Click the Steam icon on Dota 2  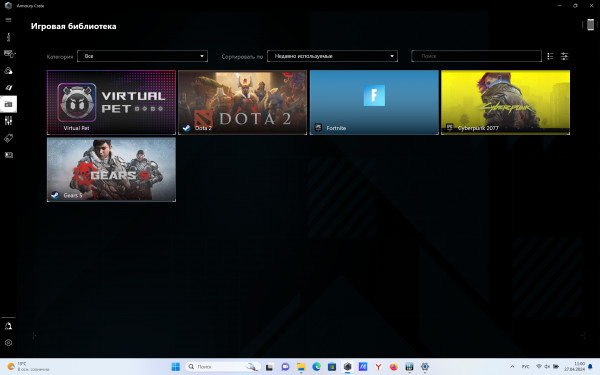pos(186,128)
